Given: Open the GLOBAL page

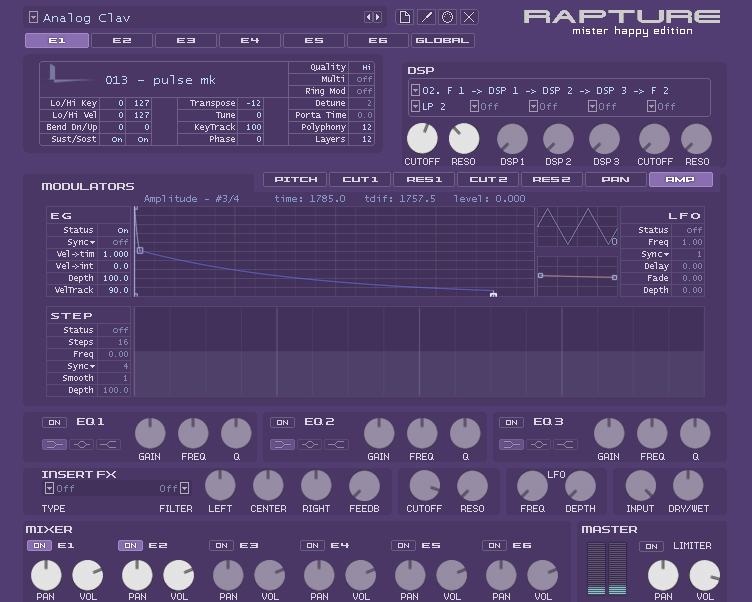Looking at the screenshot, I should tap(442, 41).
